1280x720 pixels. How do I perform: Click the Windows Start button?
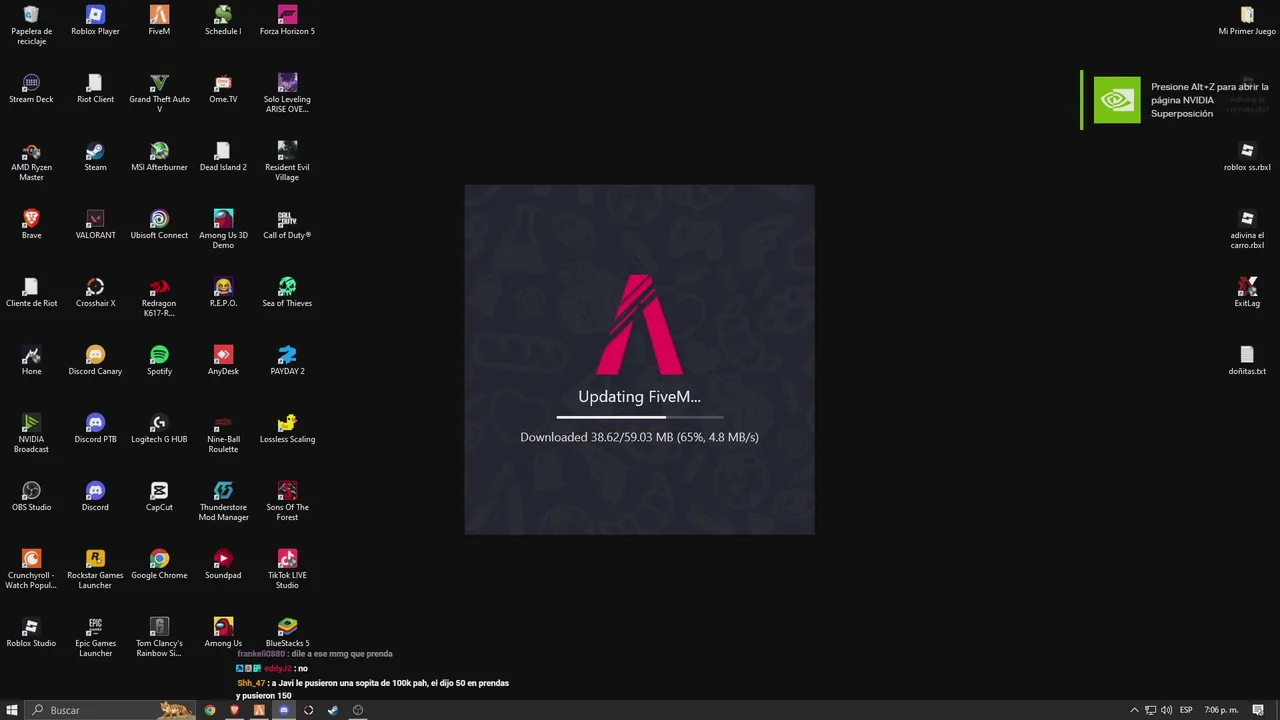(x=12, y=710)
